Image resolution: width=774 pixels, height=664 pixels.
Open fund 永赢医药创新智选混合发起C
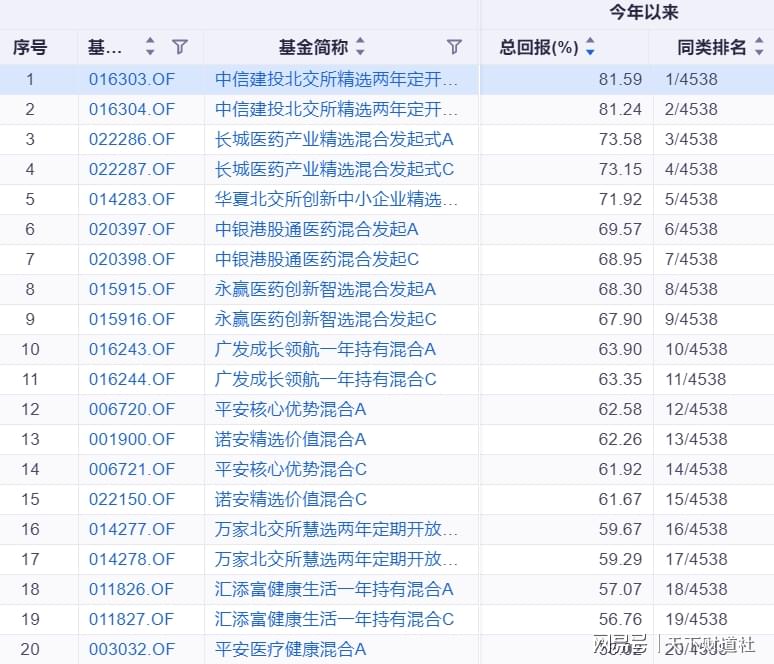[325, 319]
